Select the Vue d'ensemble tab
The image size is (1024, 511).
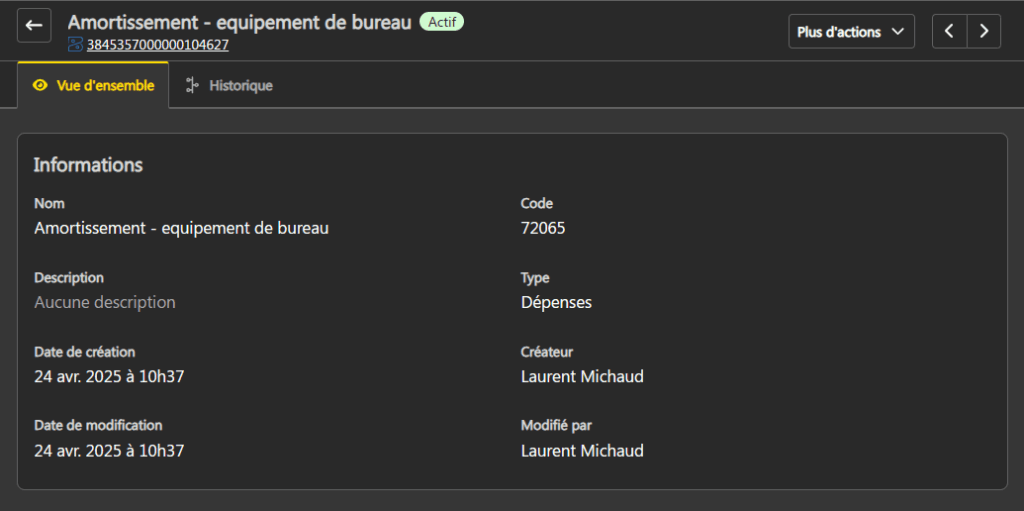click(x=93, y=86)
